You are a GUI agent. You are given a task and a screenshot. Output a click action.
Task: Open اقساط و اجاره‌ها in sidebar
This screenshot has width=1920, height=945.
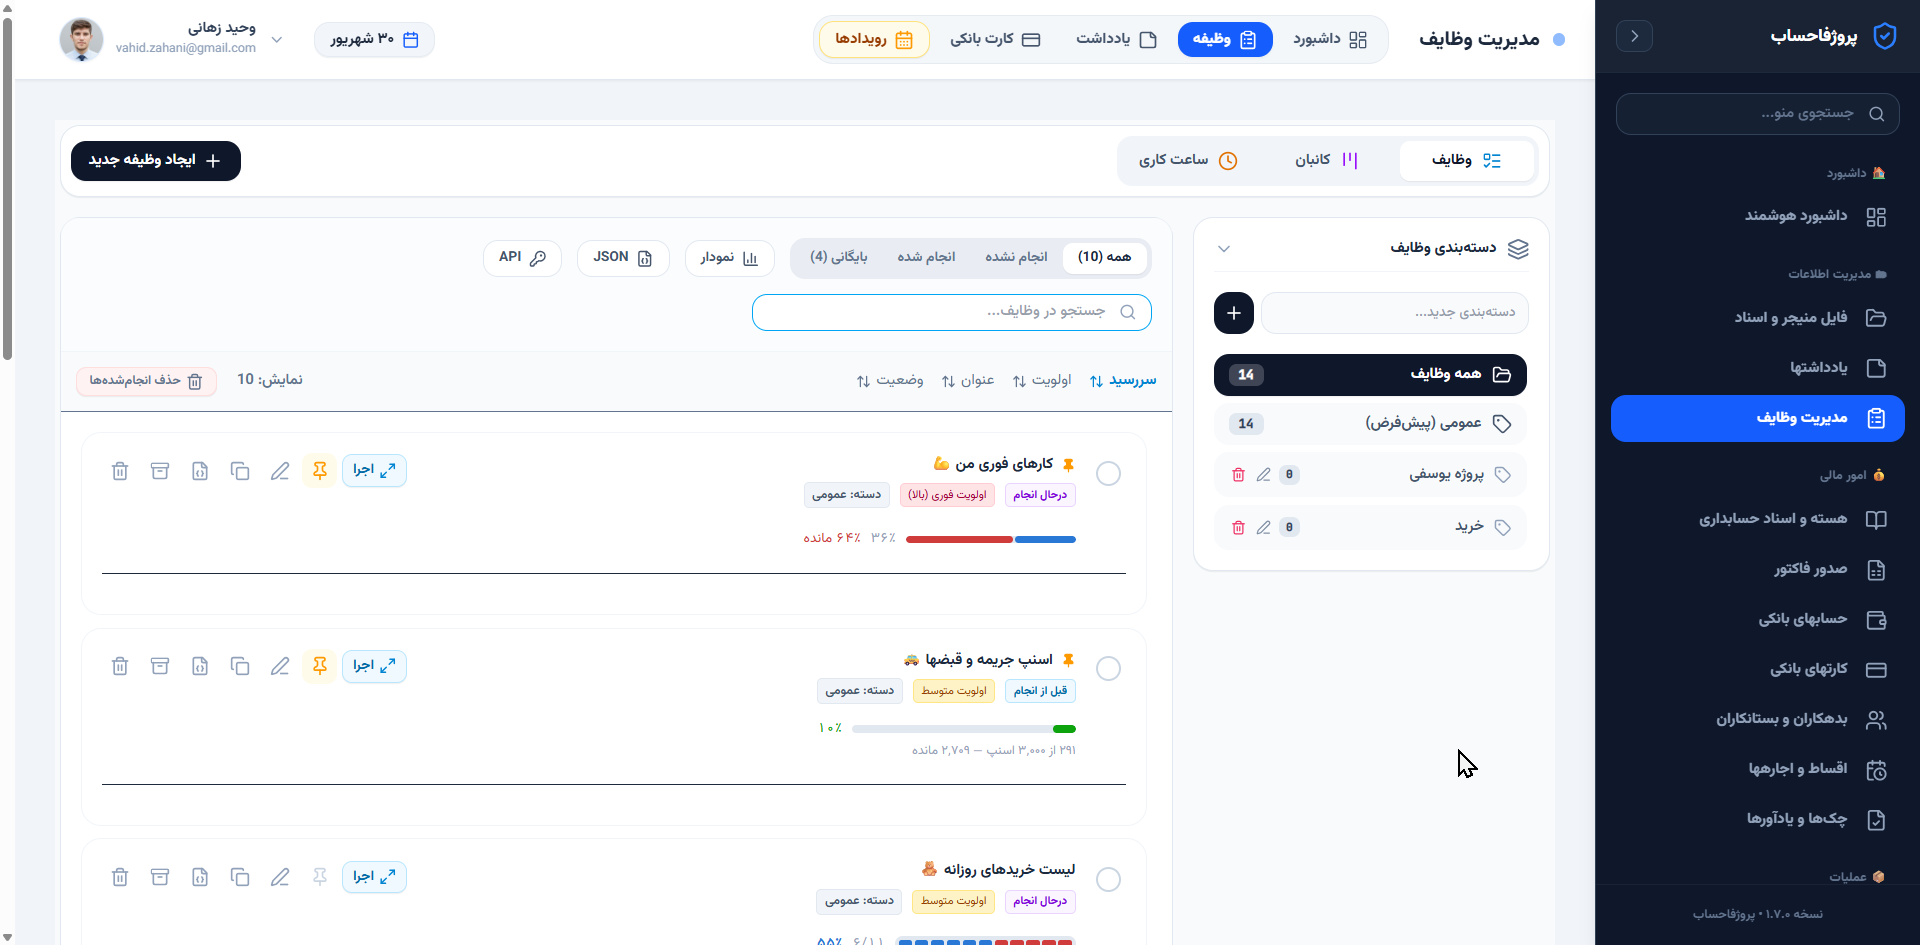1758,770
